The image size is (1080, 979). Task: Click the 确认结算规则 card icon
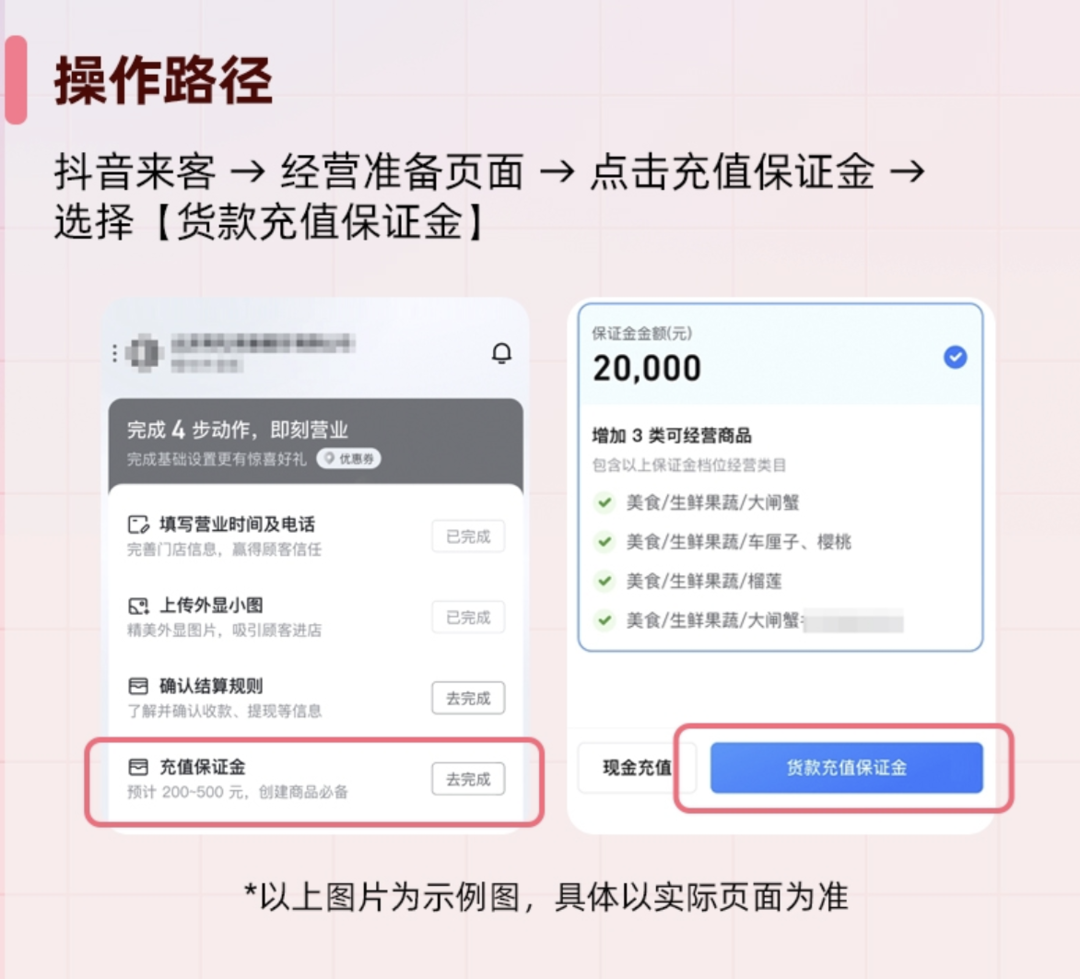(138, 686)
